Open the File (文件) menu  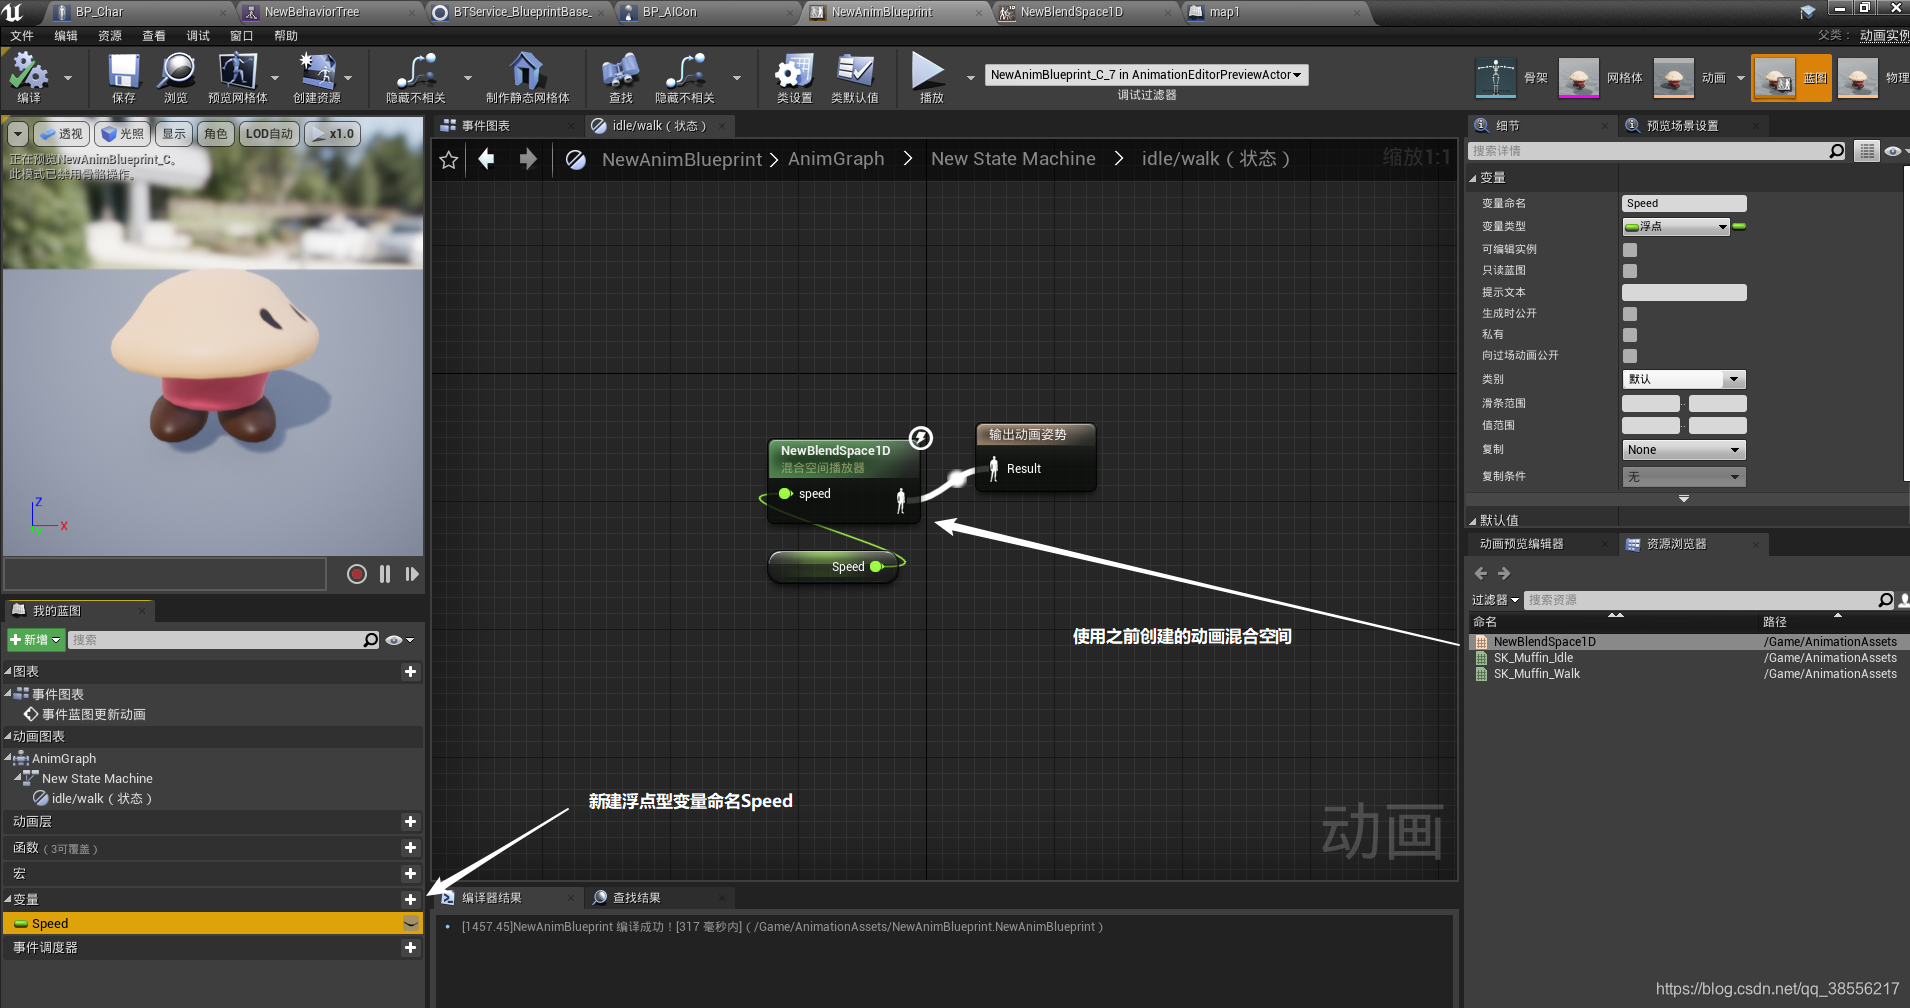[x=22, y=36]
